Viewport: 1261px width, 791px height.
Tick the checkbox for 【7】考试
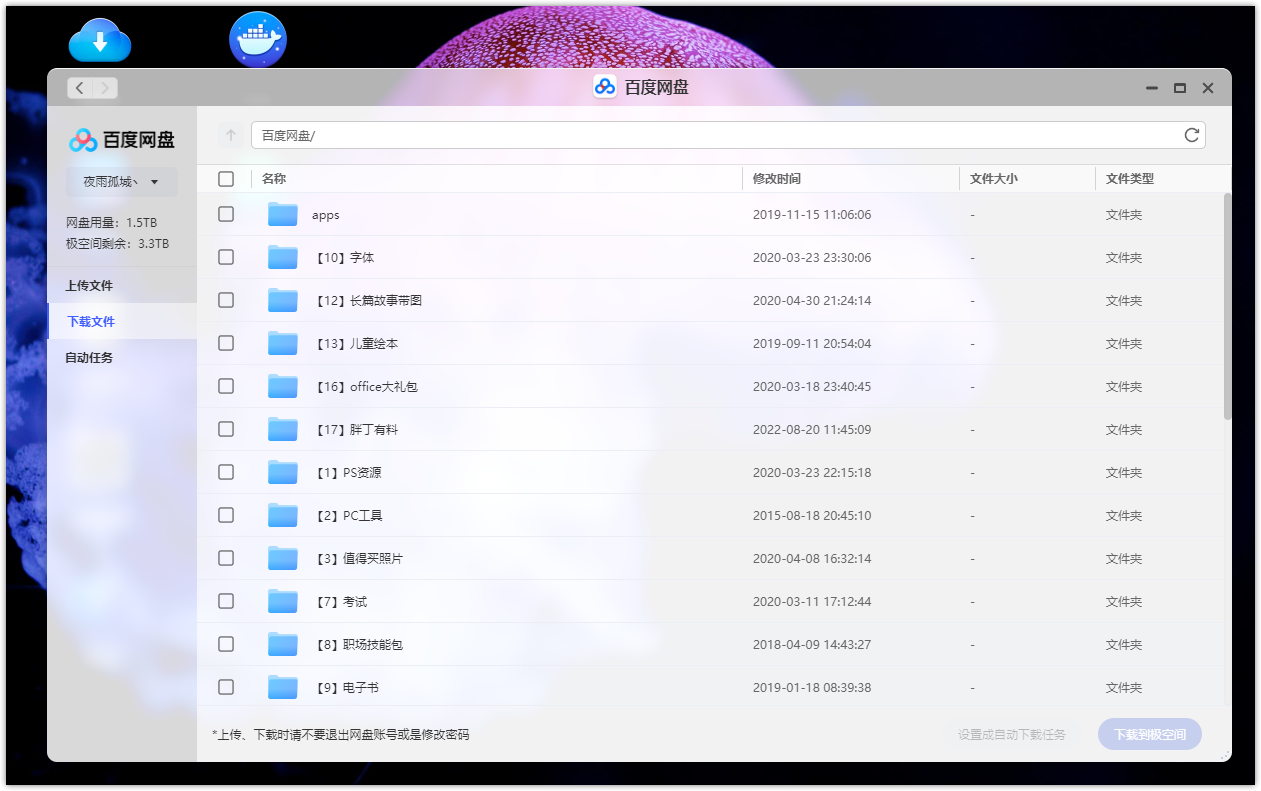(226, 601)
